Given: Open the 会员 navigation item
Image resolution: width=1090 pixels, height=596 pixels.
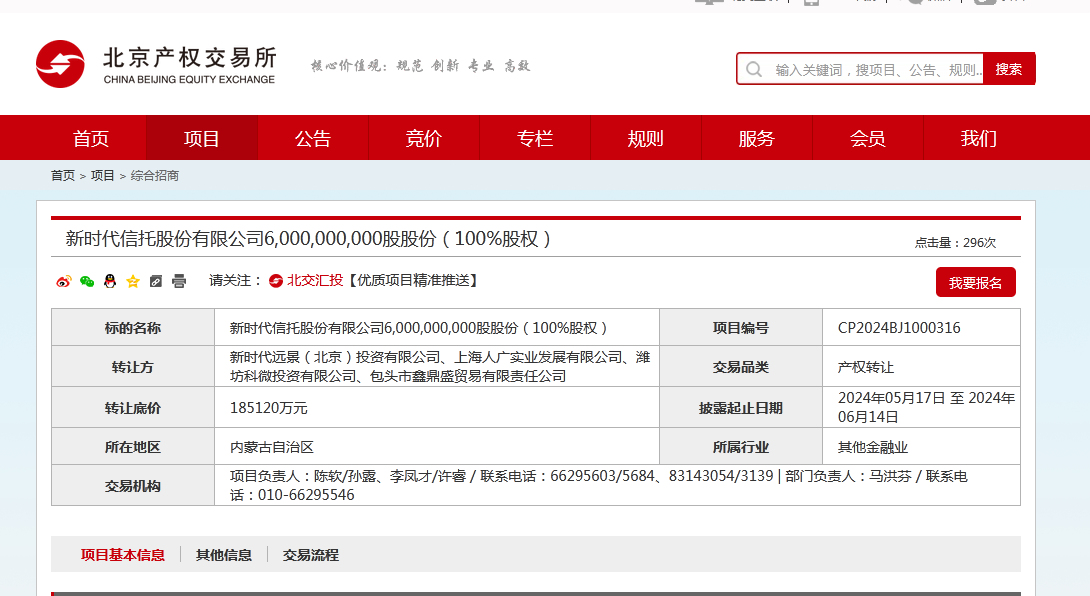Looking at the screenshot, I should coord(867,138).
